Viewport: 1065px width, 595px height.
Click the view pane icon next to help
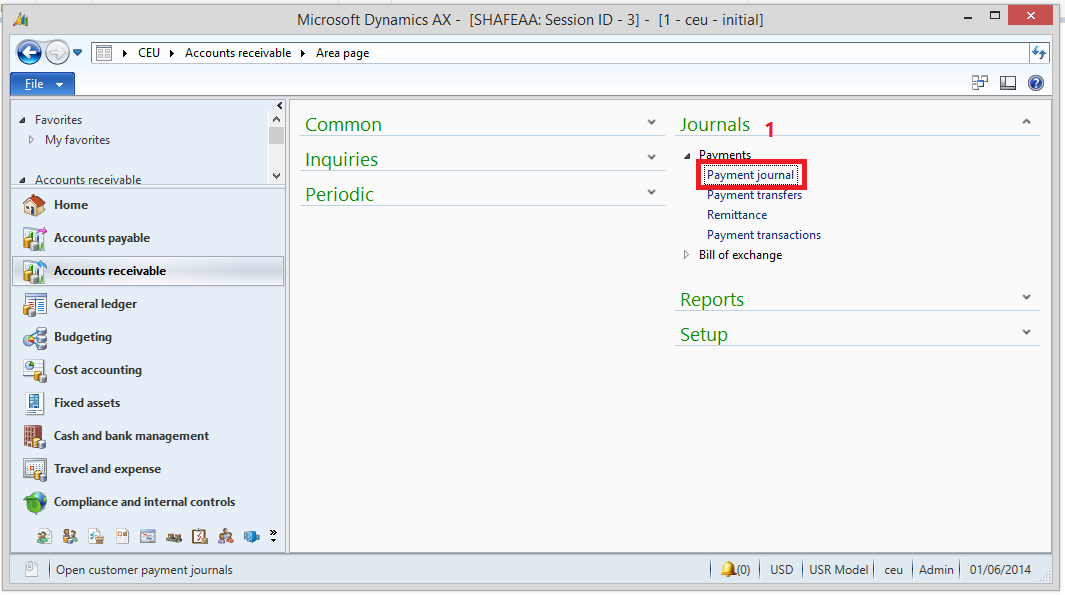1008,83
